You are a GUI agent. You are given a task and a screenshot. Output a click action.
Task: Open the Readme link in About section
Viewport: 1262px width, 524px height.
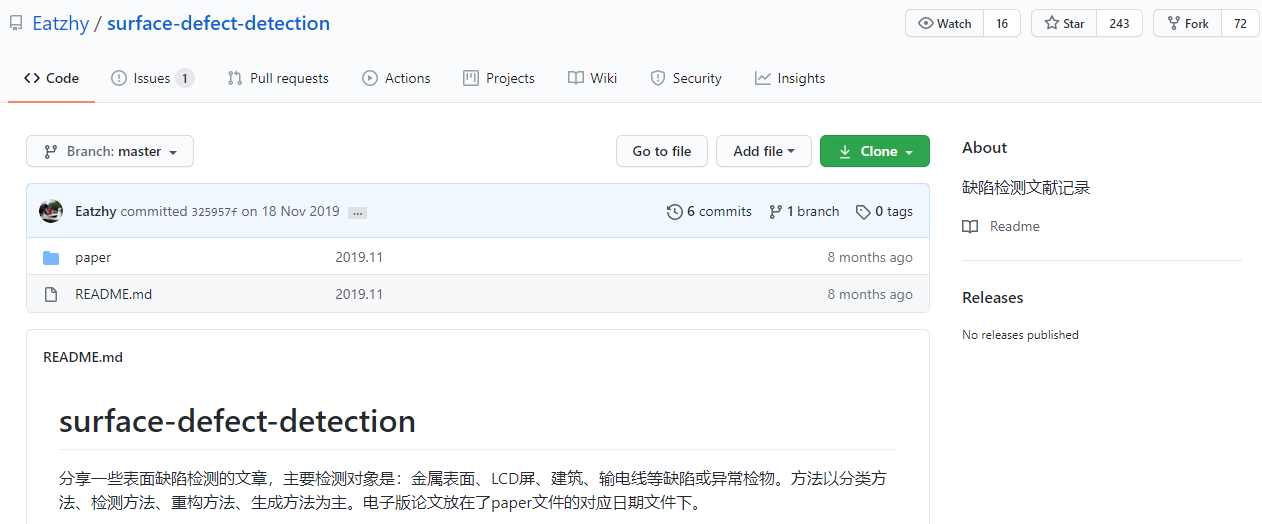coord(1015,226)
